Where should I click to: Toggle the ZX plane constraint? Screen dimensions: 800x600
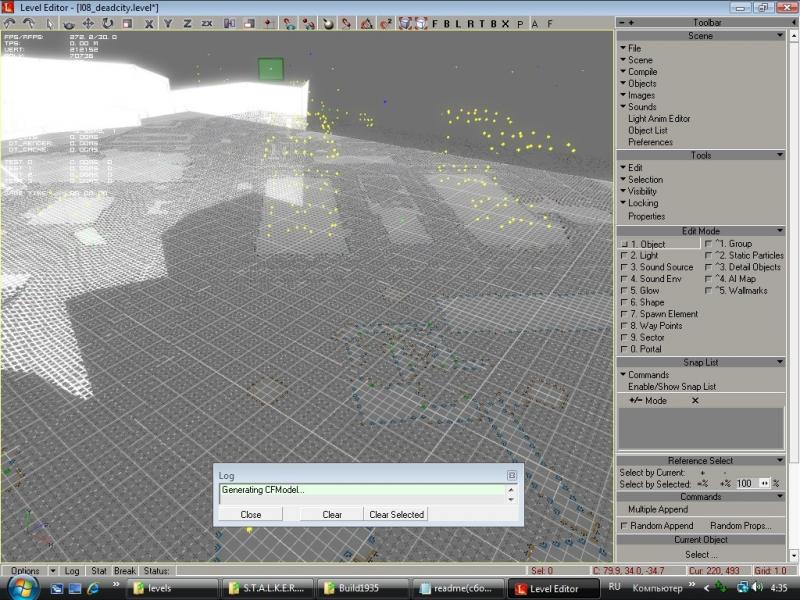click(206, 23)
